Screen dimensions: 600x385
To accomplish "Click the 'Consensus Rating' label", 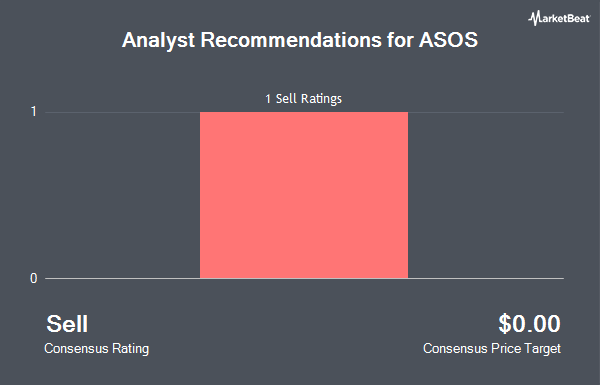I will (96, 349).
